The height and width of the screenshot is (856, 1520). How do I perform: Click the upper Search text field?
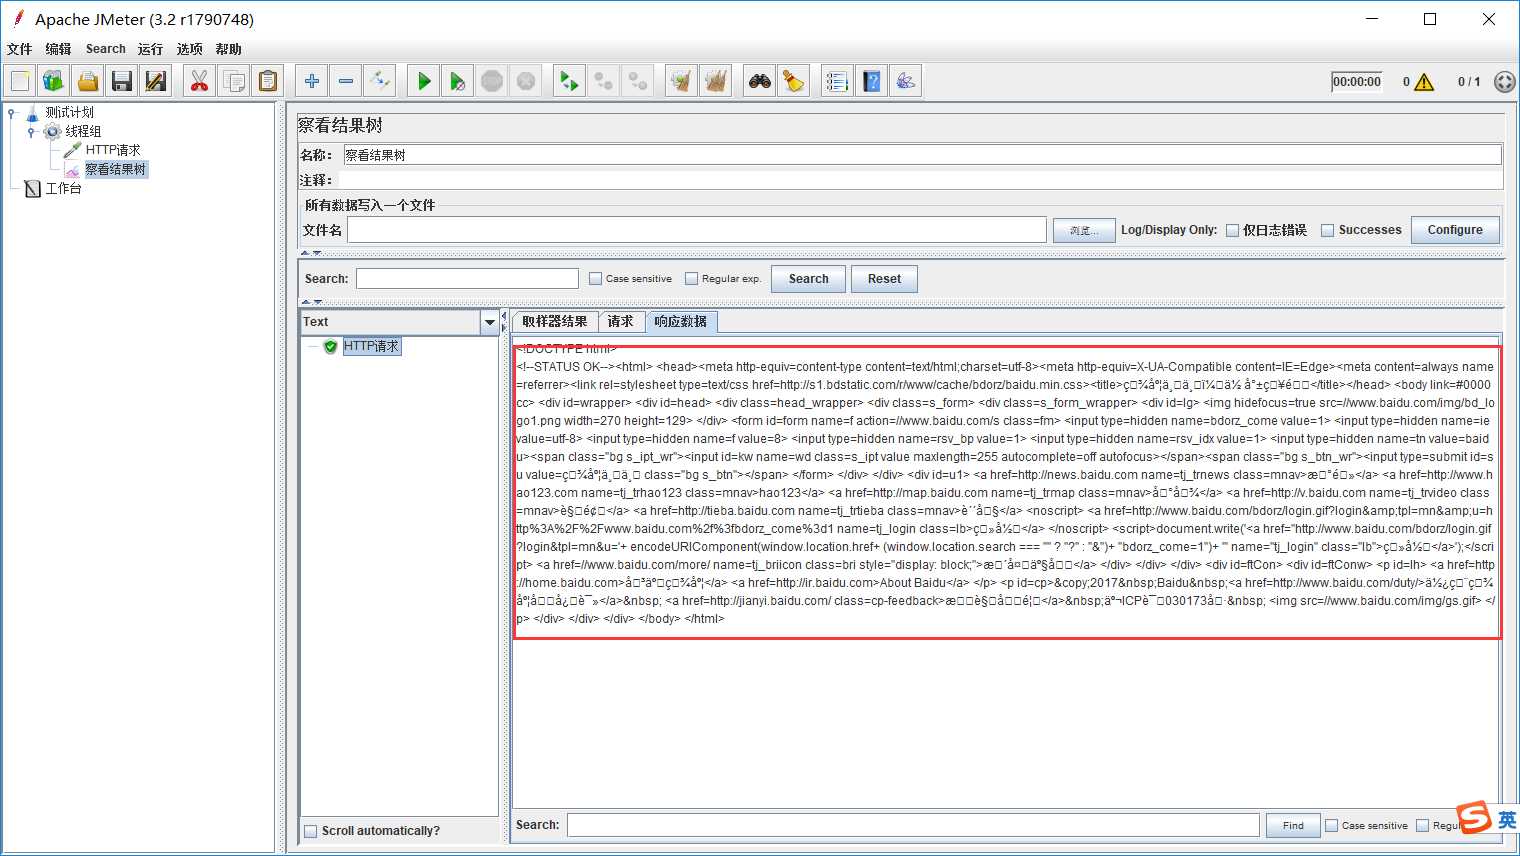tap(467, 279)
